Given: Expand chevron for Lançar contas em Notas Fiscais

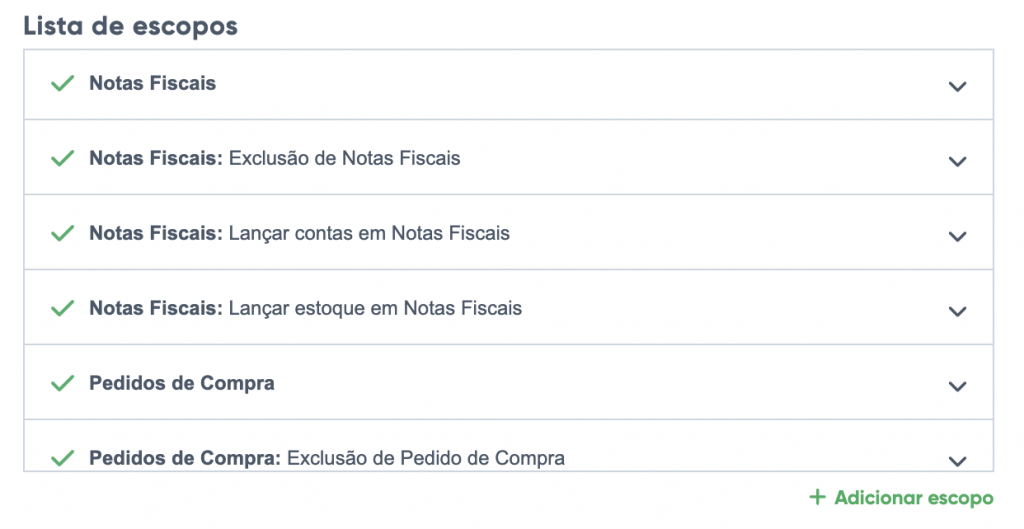Looking at the screenshot, I should [x=957, y=236].
